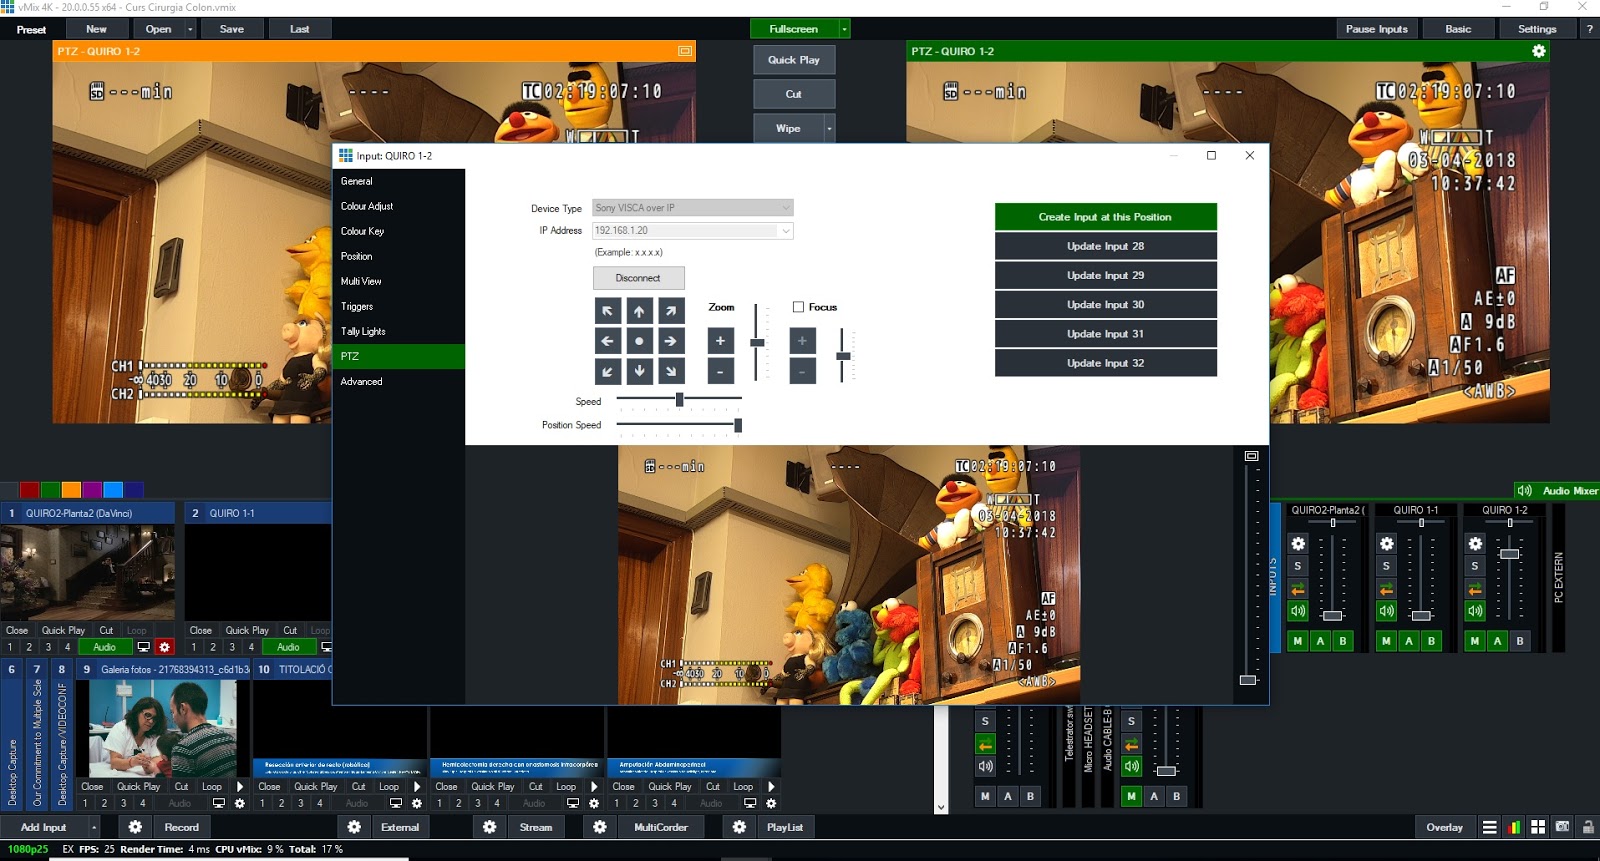Click the lock icon at bottom right
Viewport: 1600px width, 861px height.
pos(1588,827)
